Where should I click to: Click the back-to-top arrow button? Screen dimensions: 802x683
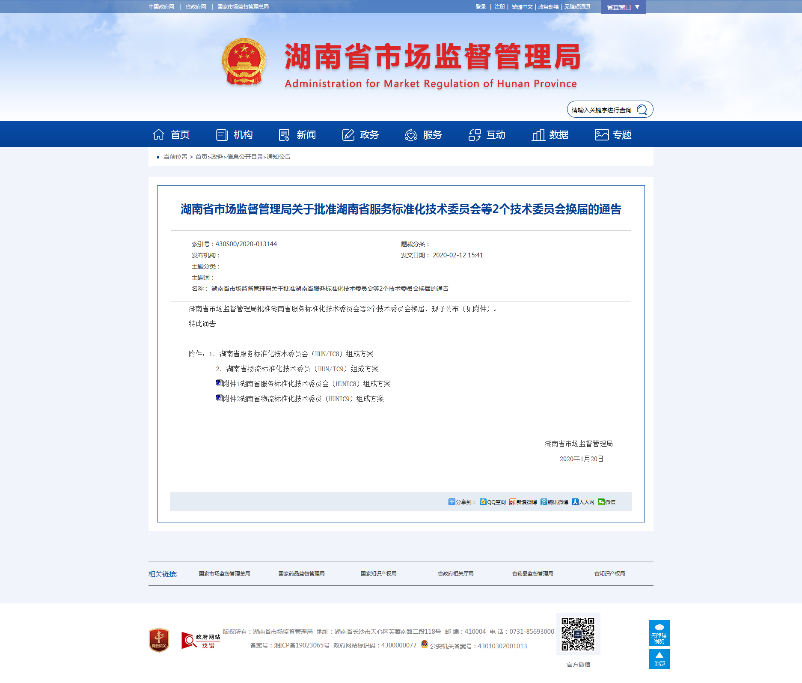pyautogui.click(x=659, y=659)
